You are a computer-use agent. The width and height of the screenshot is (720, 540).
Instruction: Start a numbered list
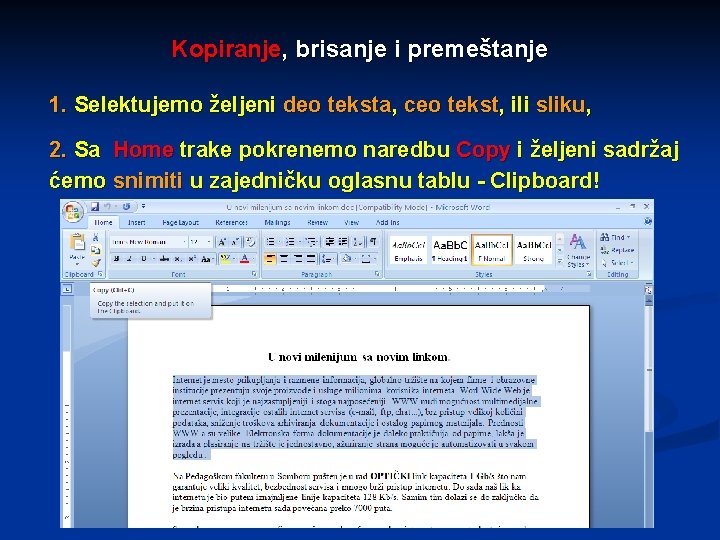[x=290, y=242]
